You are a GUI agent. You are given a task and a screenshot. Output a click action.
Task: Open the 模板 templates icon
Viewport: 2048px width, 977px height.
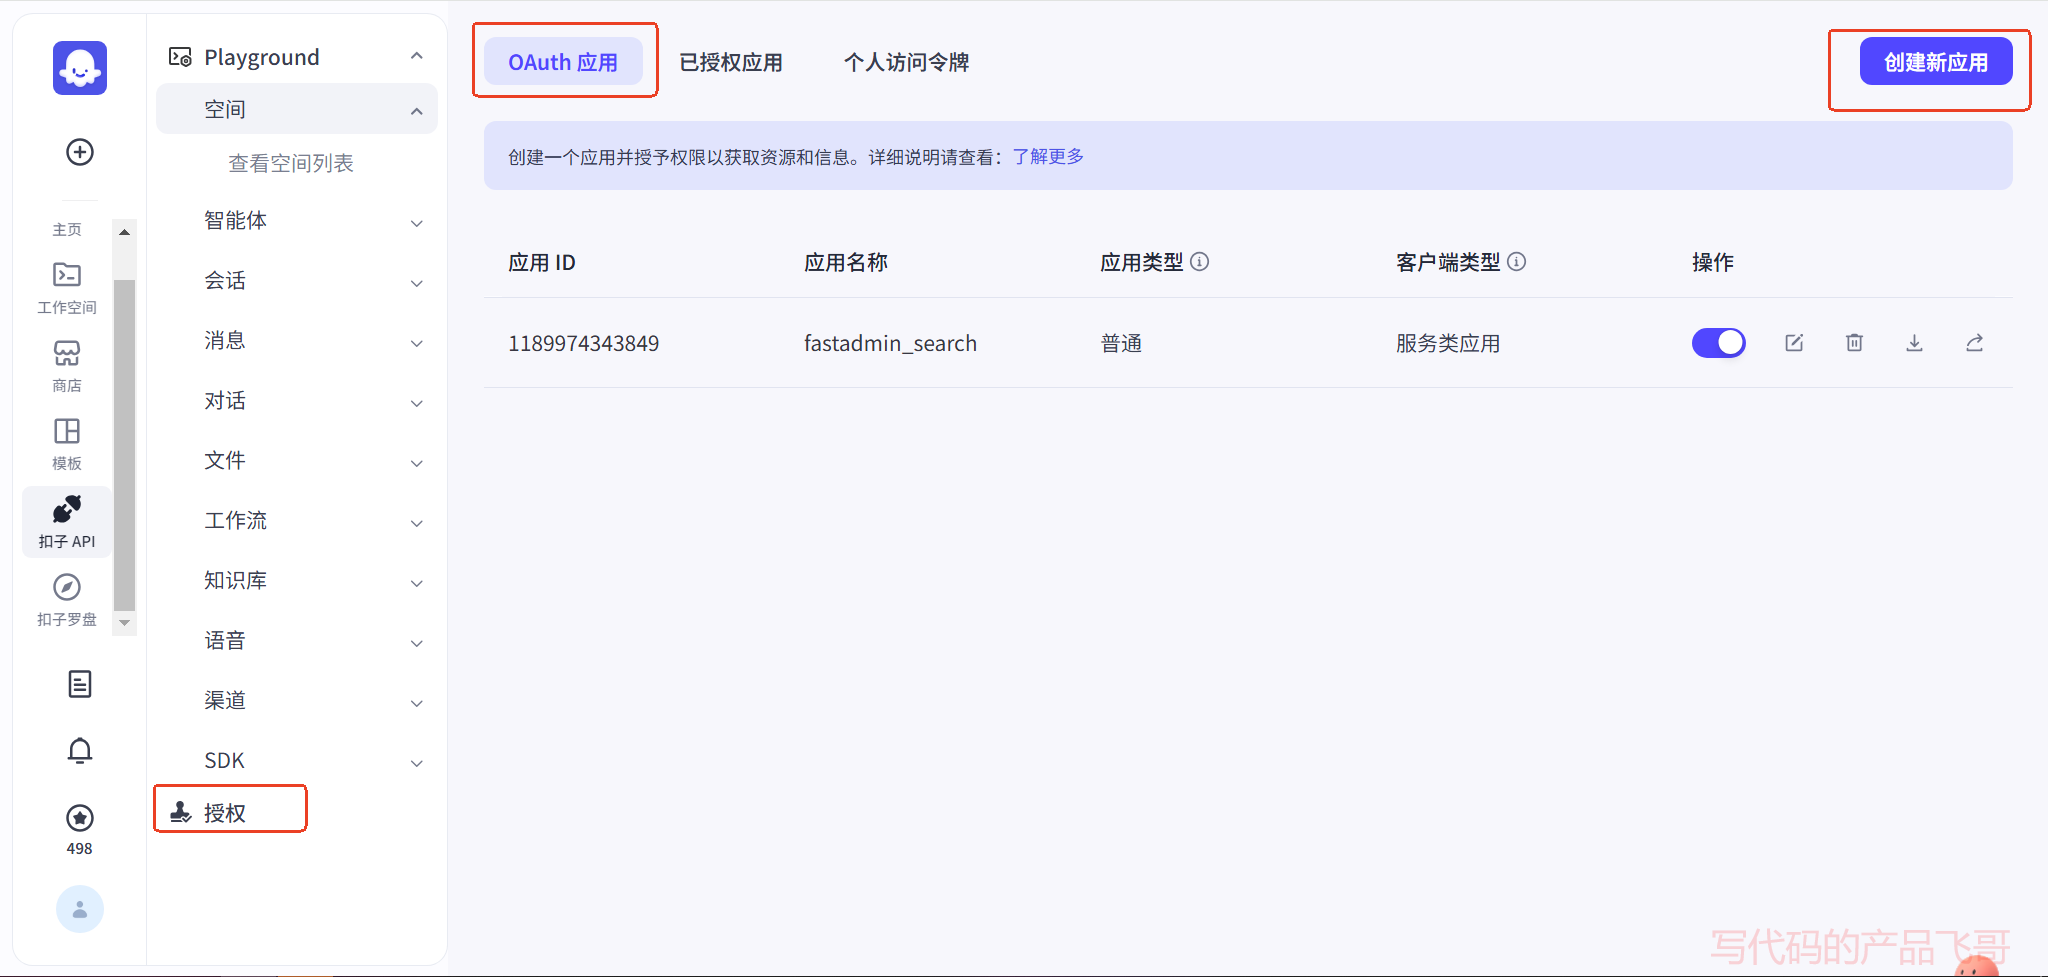coord(67,443)
